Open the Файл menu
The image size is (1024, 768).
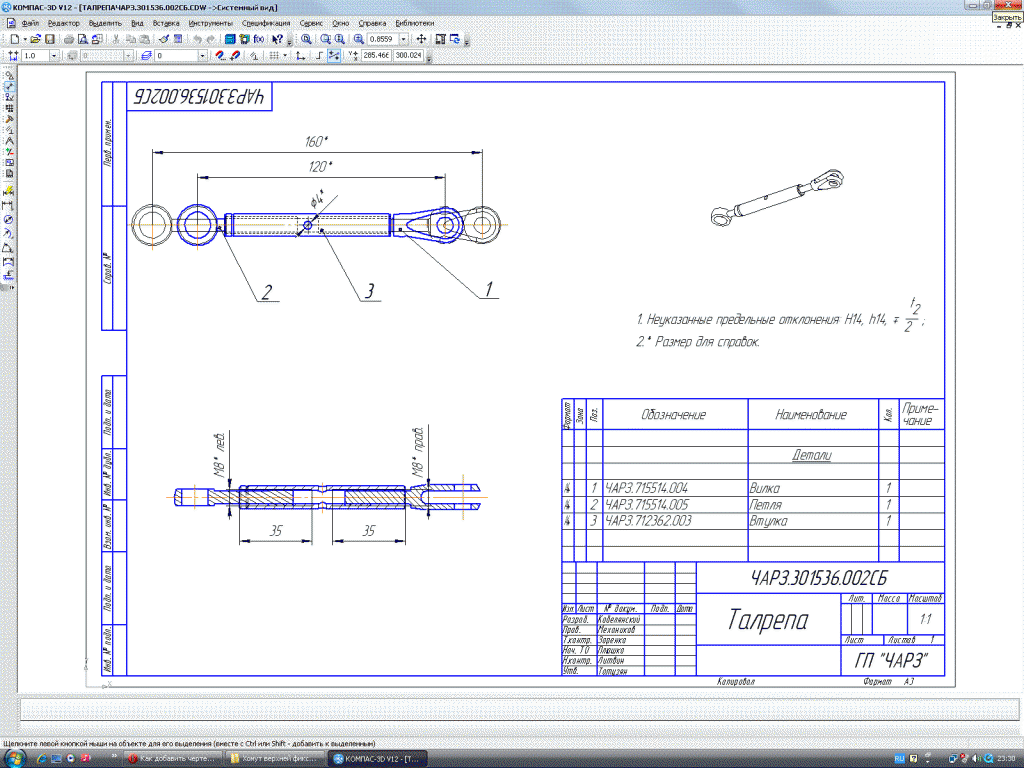(x=29, y=23)
